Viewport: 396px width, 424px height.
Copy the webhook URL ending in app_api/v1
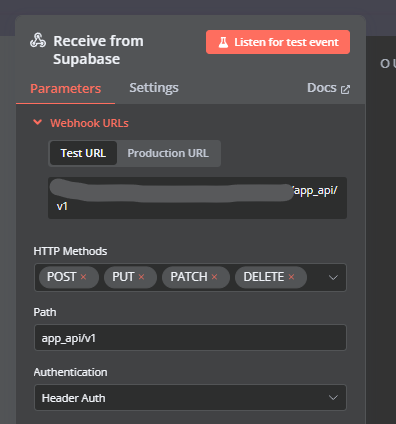click(x=197, y=198)
